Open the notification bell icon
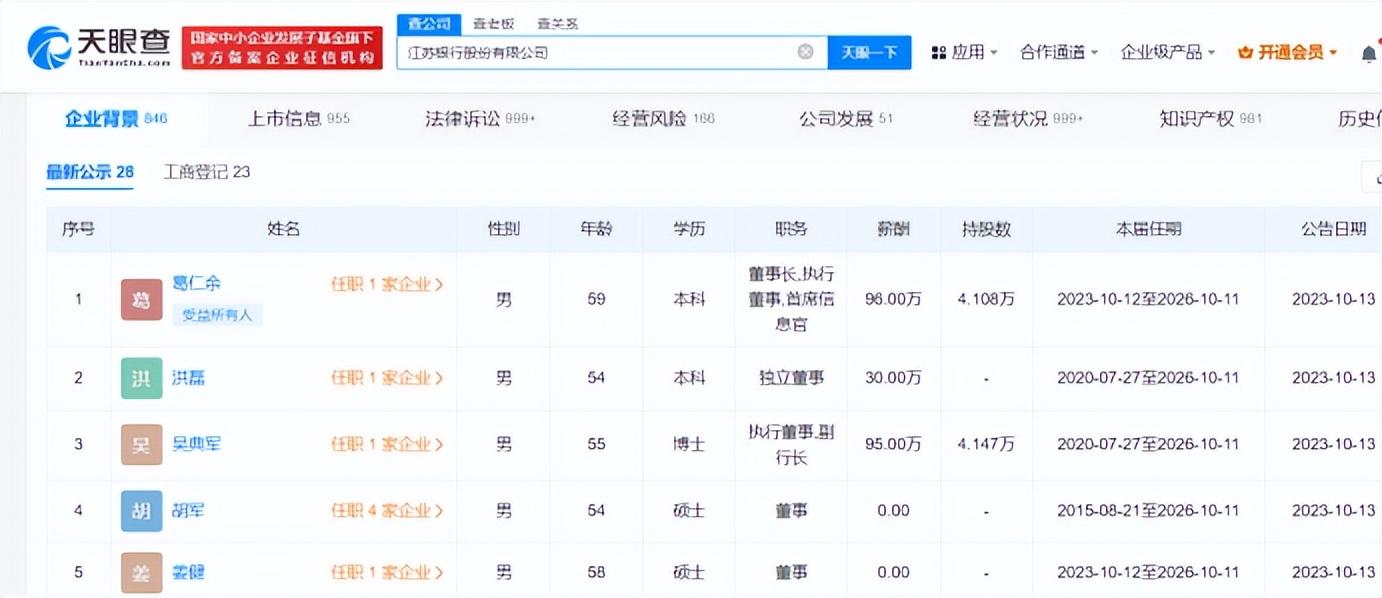The width and height of the screenshot is (1382, 598). (1368, 53)
